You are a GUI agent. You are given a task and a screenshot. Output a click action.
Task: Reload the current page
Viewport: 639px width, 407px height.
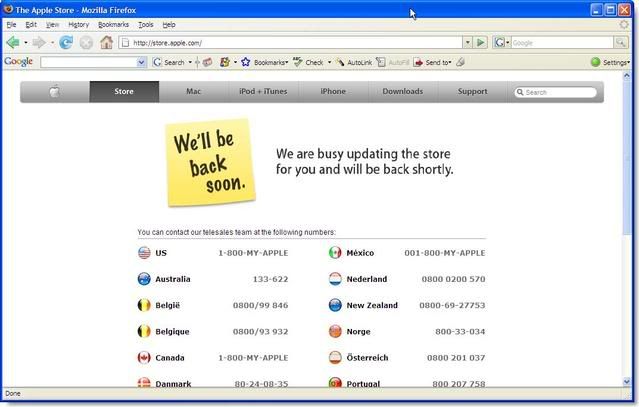coord(66,42)
